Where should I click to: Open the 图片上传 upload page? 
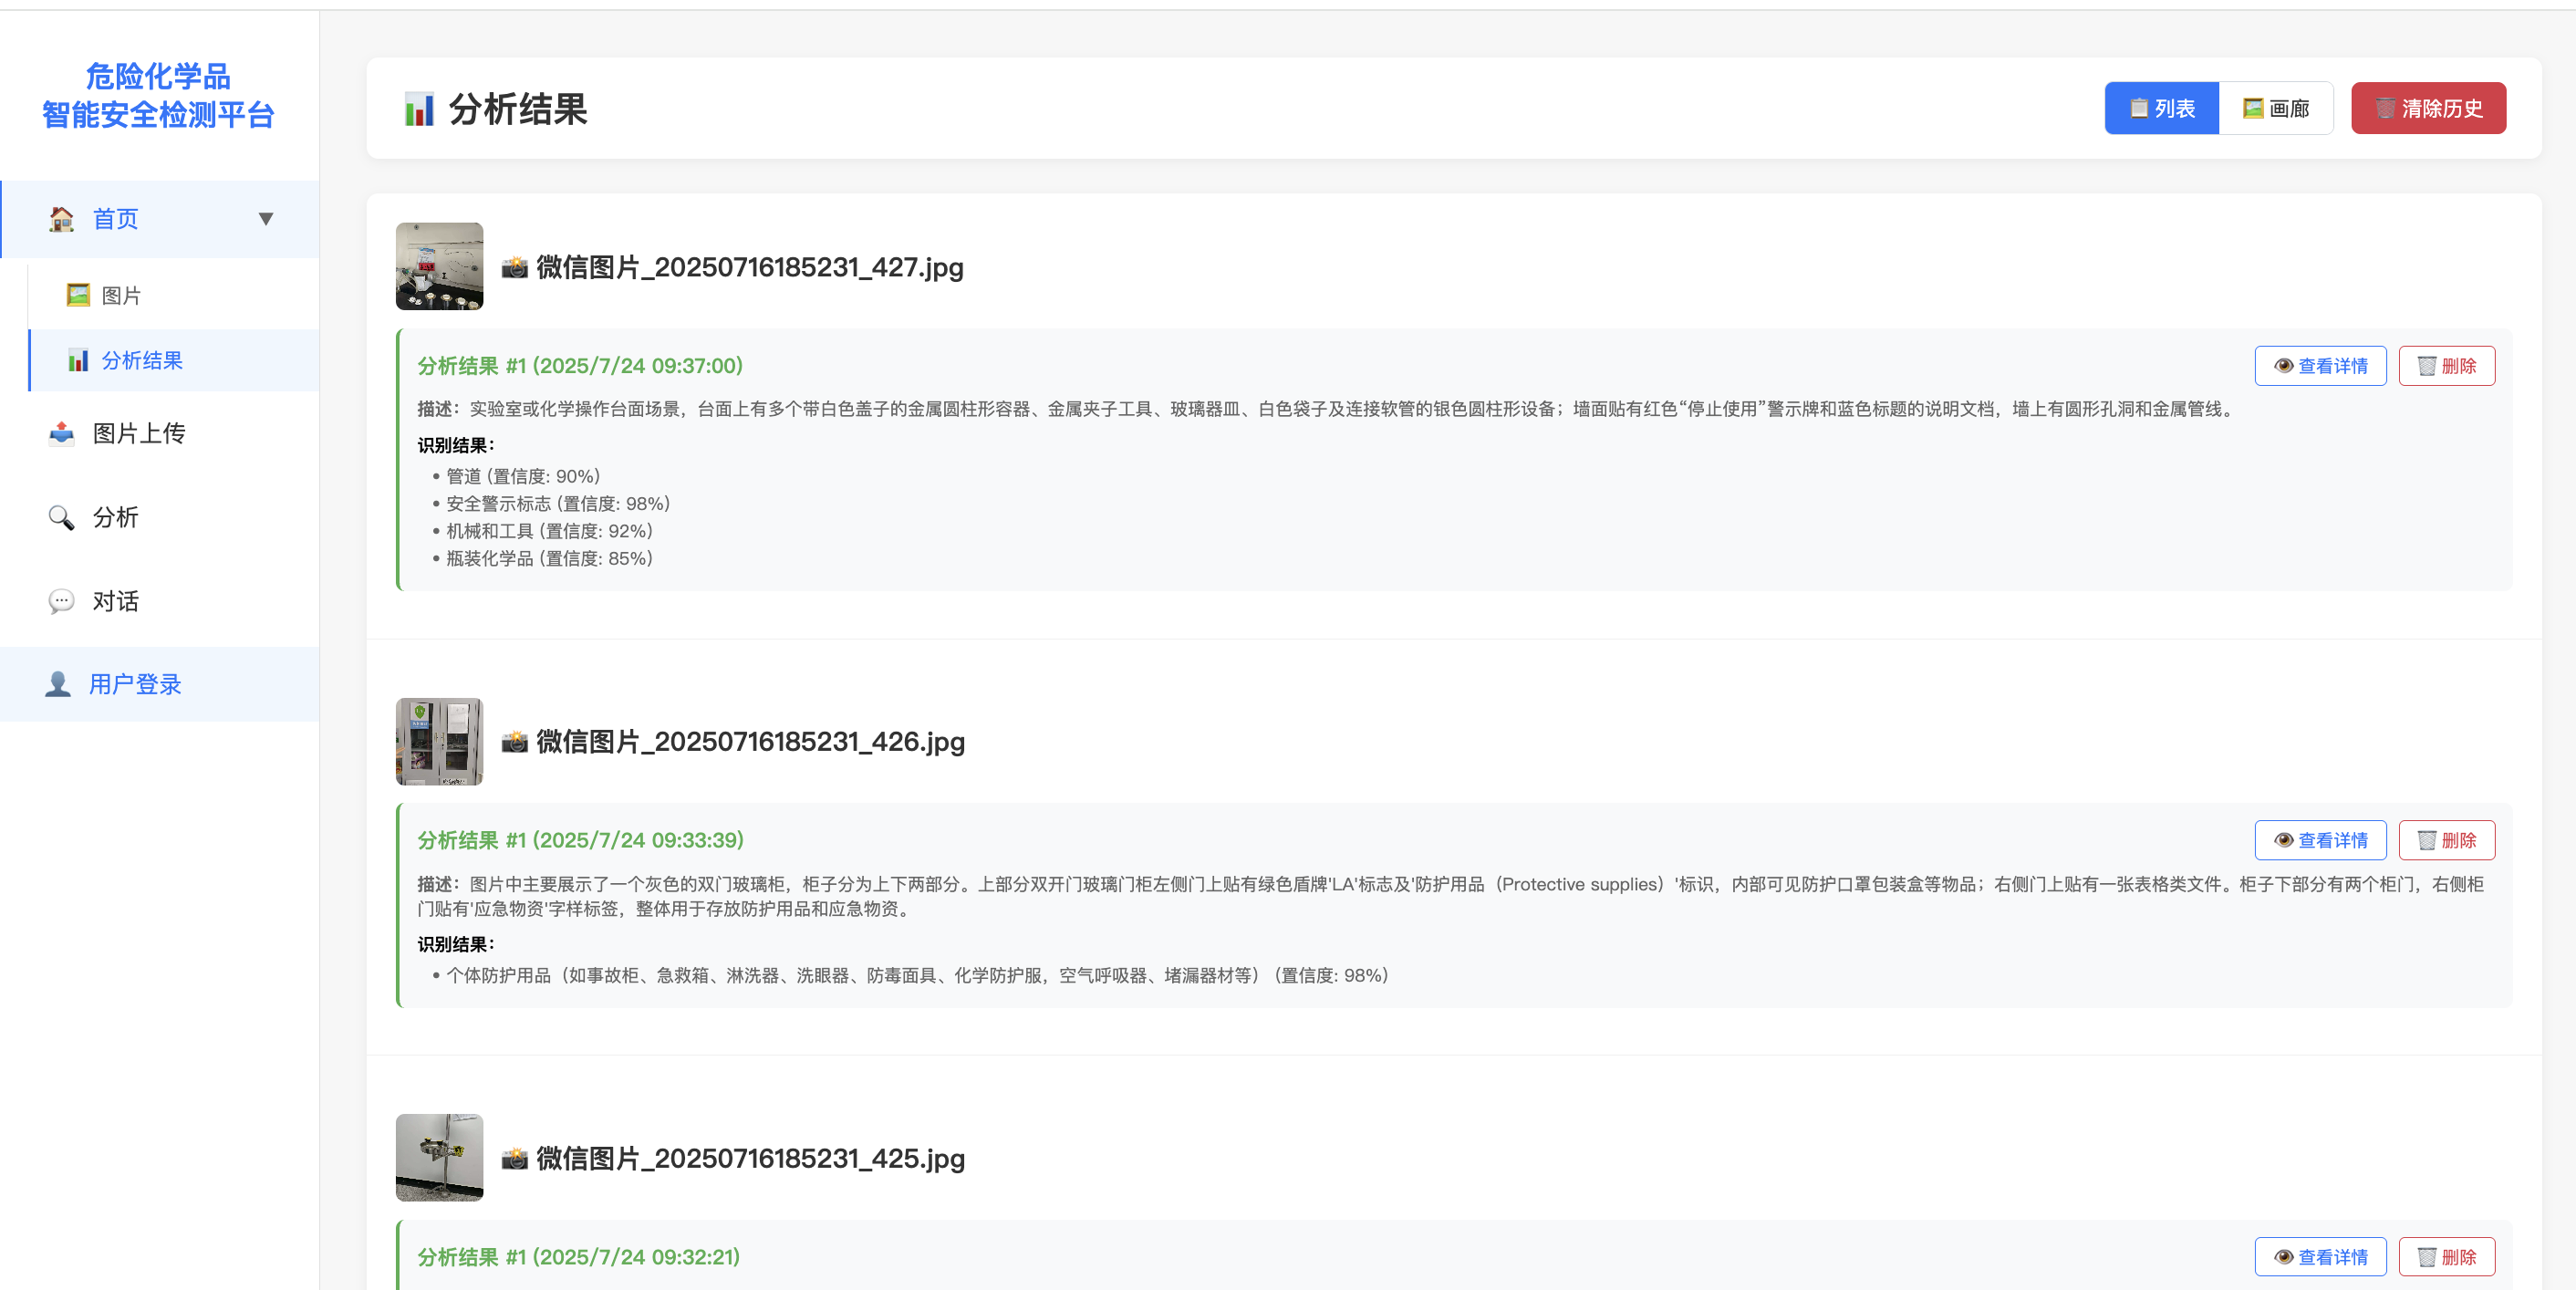(x=138, y=433)
